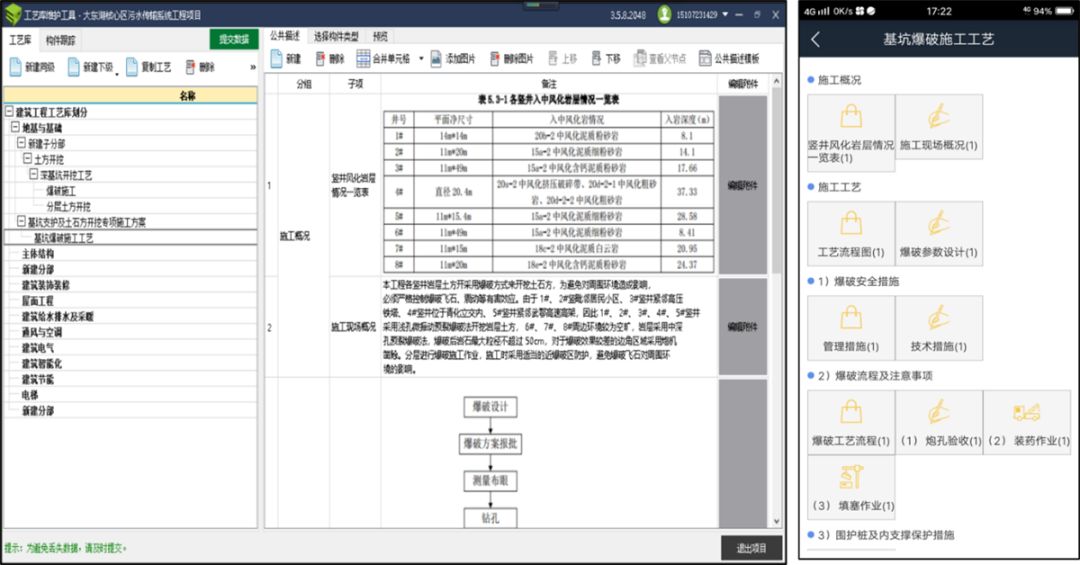Tap the back arrow in the phone header

[816, 39]
